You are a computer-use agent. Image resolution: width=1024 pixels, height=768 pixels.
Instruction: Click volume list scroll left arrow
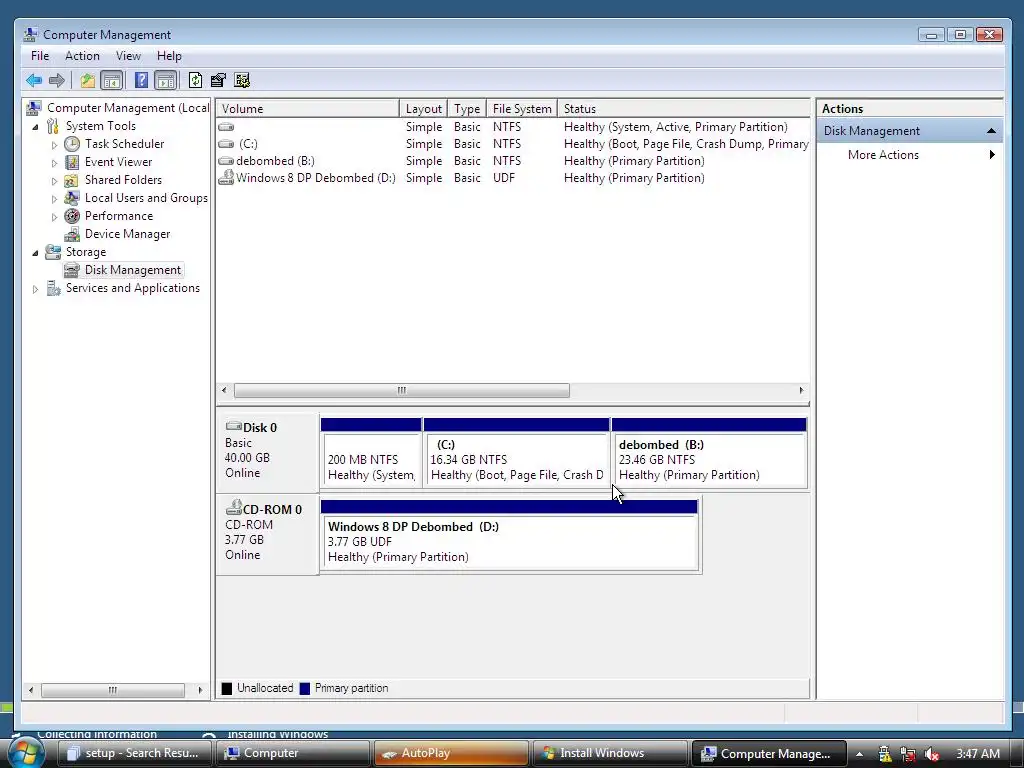[x=225, y=391]
